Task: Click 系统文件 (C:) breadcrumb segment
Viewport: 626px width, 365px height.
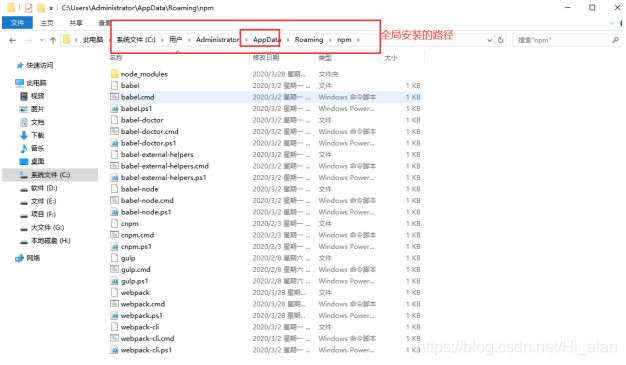Action: pyautogui.click(x=136, y=40)
